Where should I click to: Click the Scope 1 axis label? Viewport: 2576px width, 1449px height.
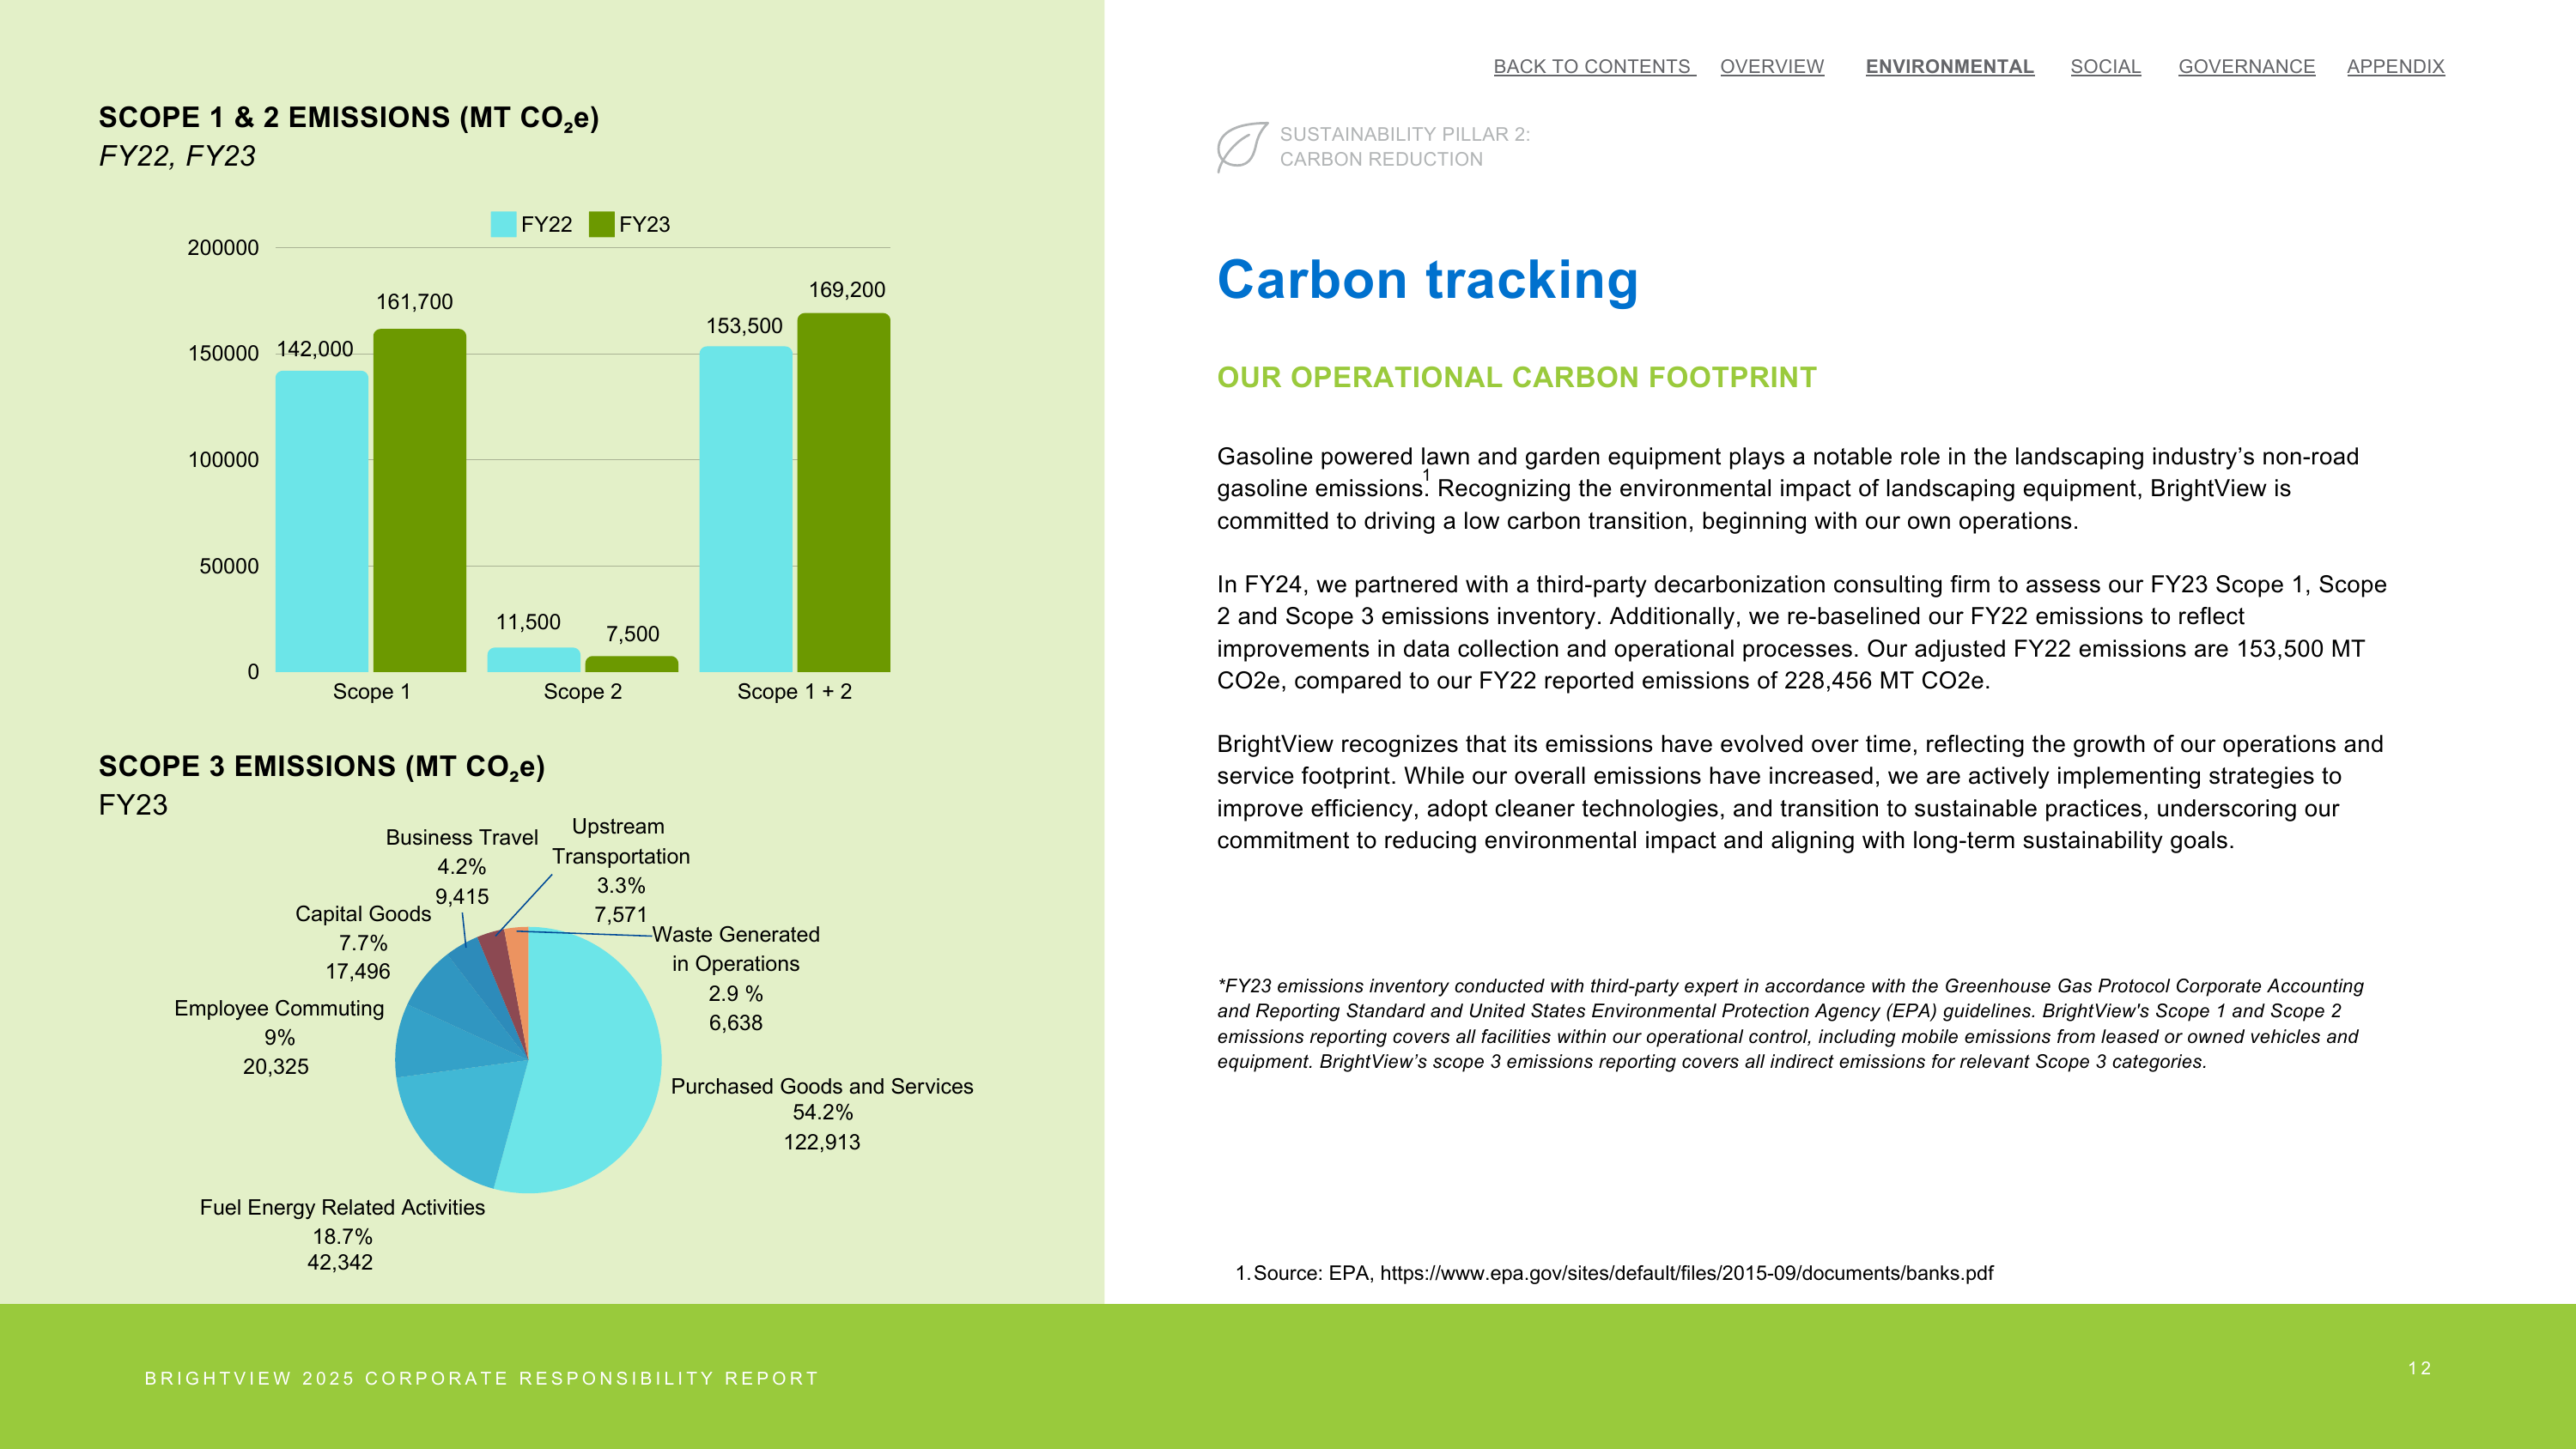(x=371, y=692)
